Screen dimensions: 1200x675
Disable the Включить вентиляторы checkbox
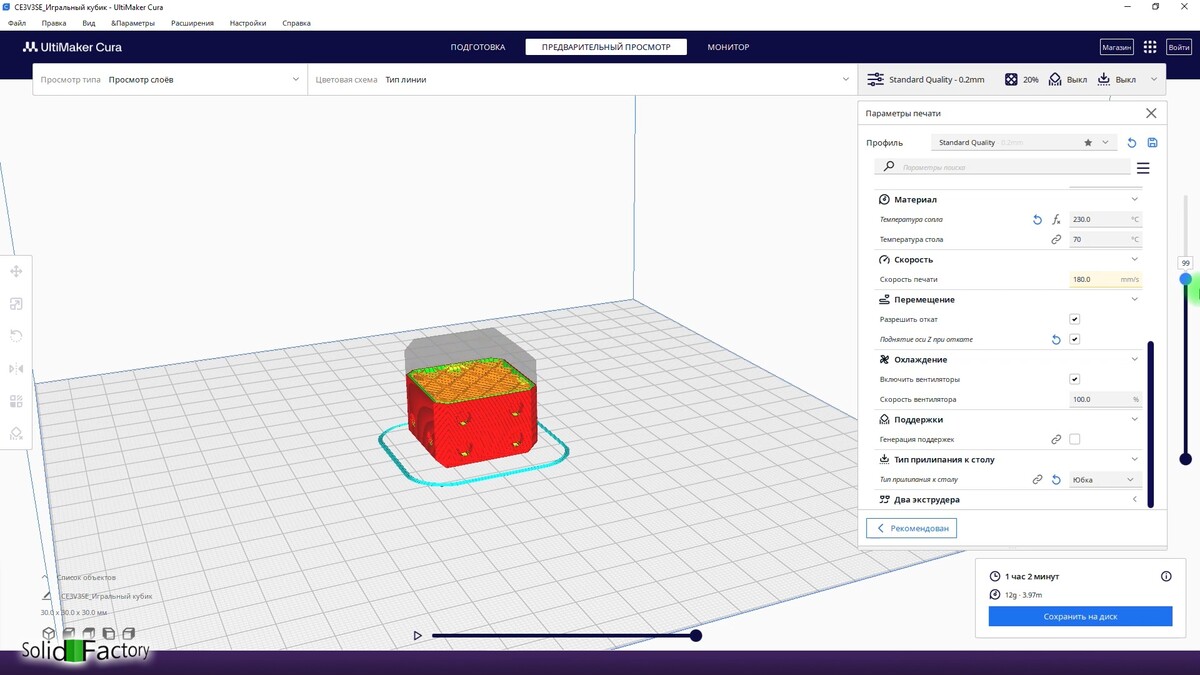click(1074, 379)
